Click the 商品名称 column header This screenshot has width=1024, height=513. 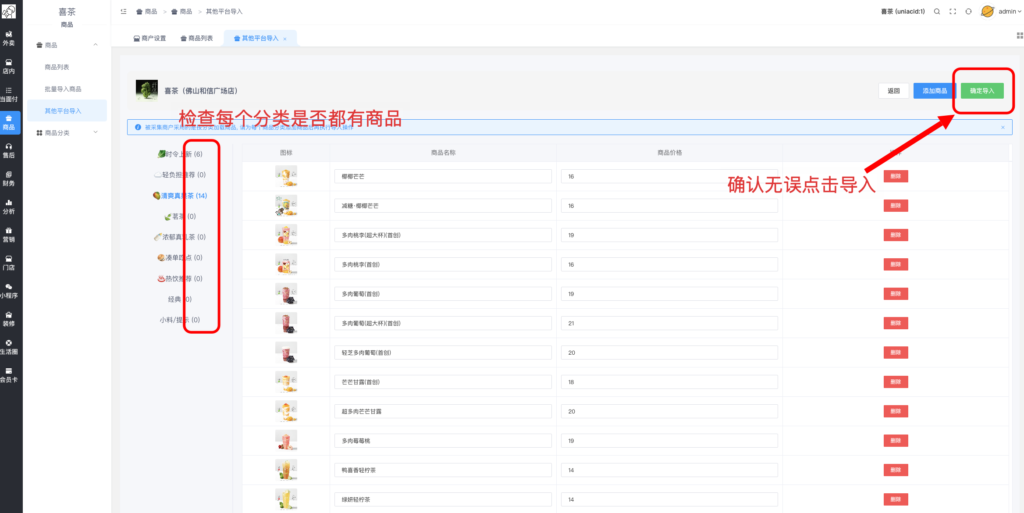[x=443, y=152]
